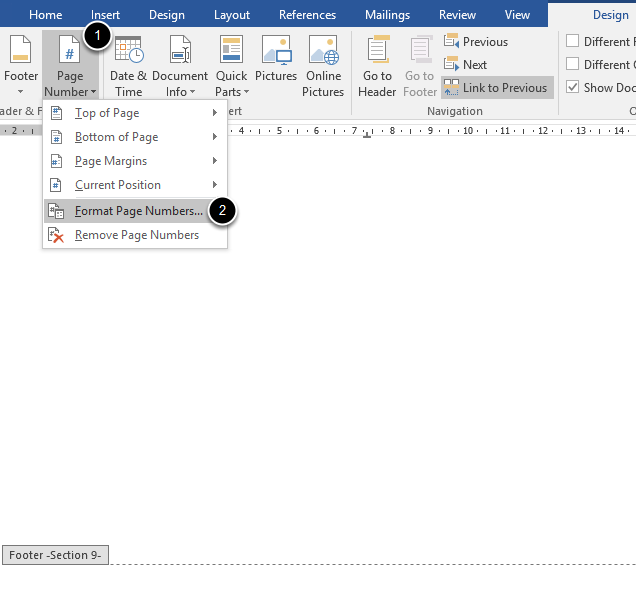Viewport: 636px width, 599px height.
Task: Select Current Position menu entry
Action: 135,185
